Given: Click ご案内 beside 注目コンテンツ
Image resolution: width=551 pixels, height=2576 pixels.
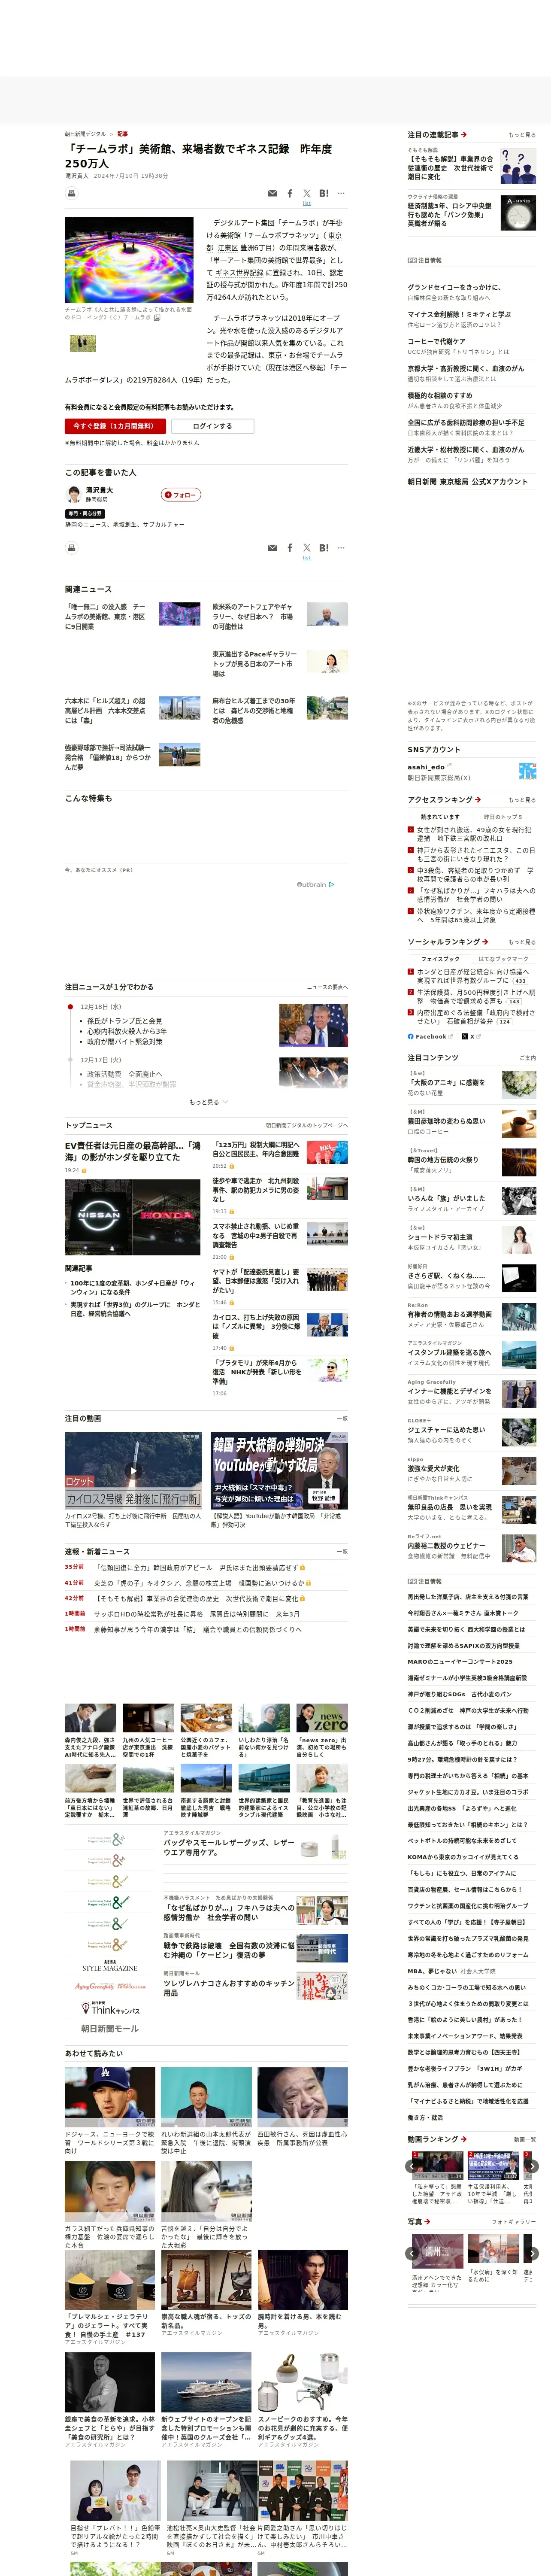Looking at the screenshot, I should click(528, 1058).
